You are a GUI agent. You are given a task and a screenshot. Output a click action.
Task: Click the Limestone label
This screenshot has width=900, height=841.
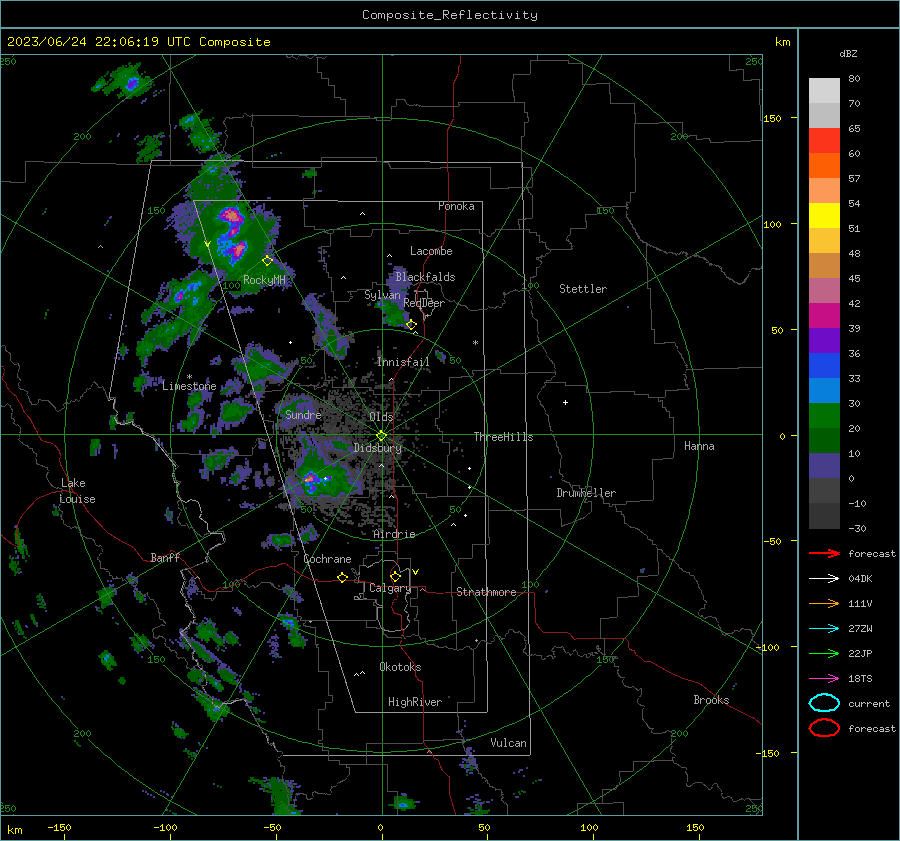tap(189, 386)
